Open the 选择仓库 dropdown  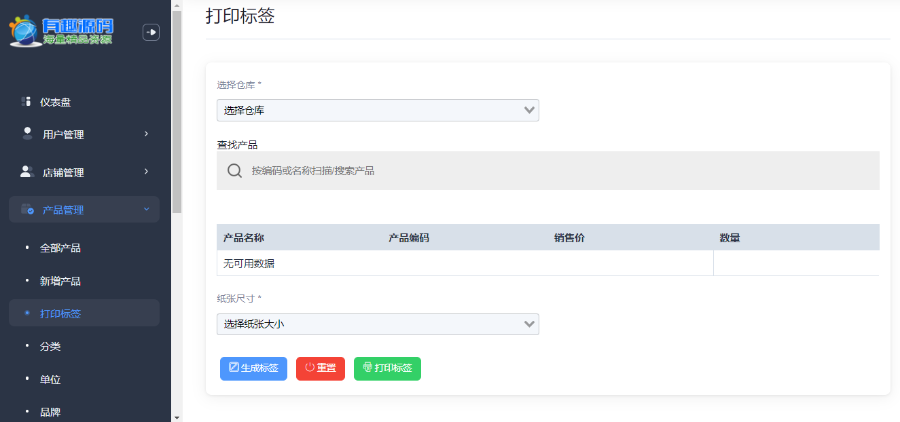click(378, 110)
